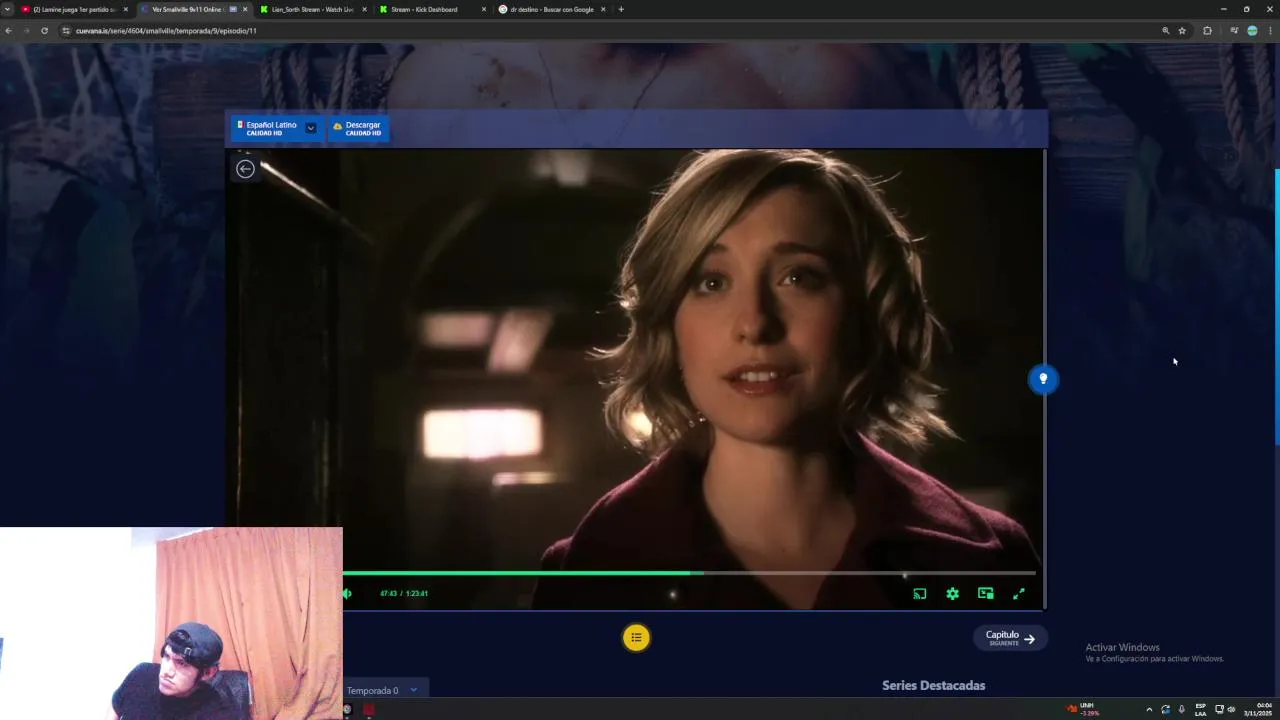Seek on the green video progress bar
The image size is (1280, 720).
(x=689, y=573)
